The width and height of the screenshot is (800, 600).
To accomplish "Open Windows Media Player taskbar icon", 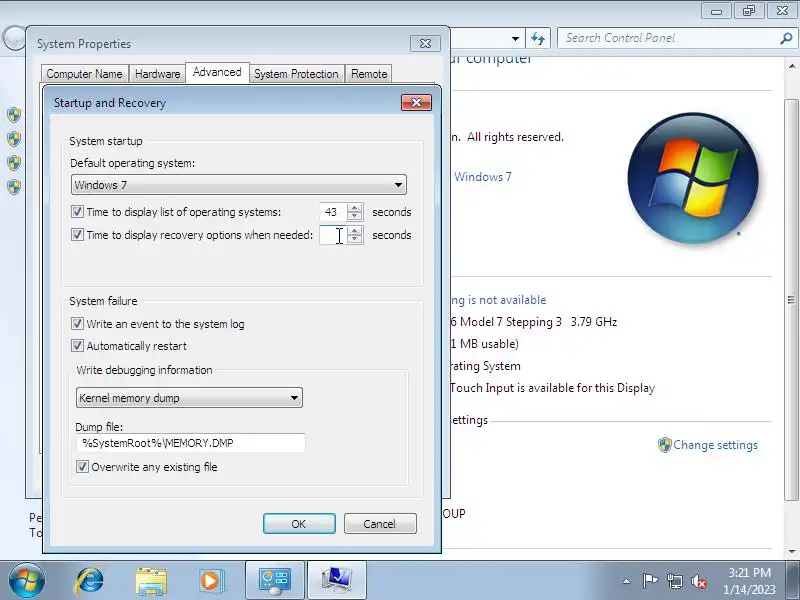I will coord(210,581).
